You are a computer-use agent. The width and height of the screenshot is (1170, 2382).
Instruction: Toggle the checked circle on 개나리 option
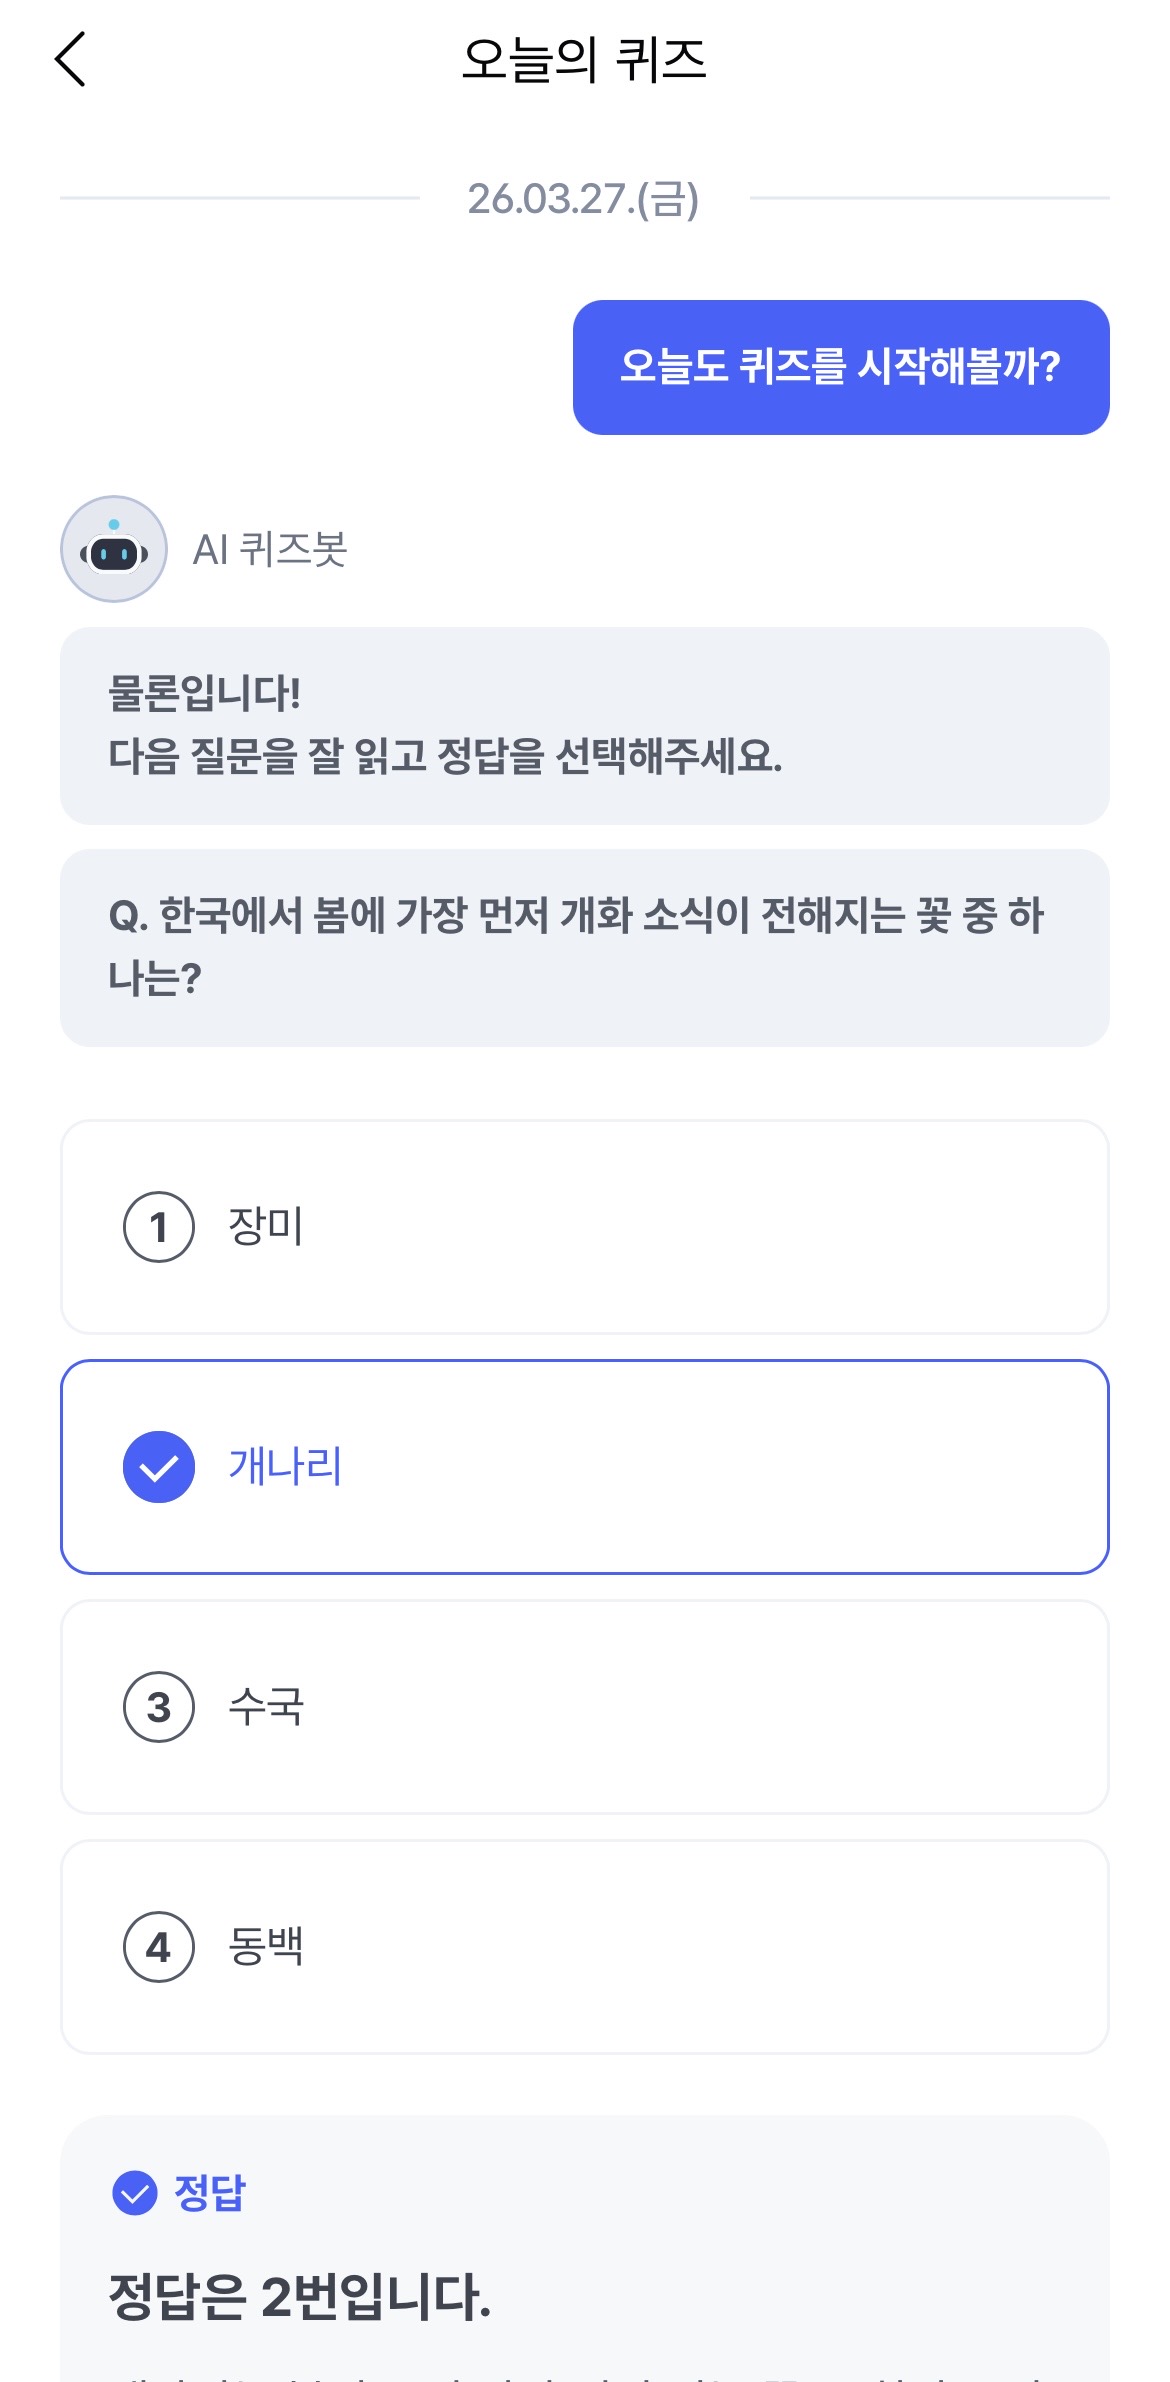(x=158, y=1467)
